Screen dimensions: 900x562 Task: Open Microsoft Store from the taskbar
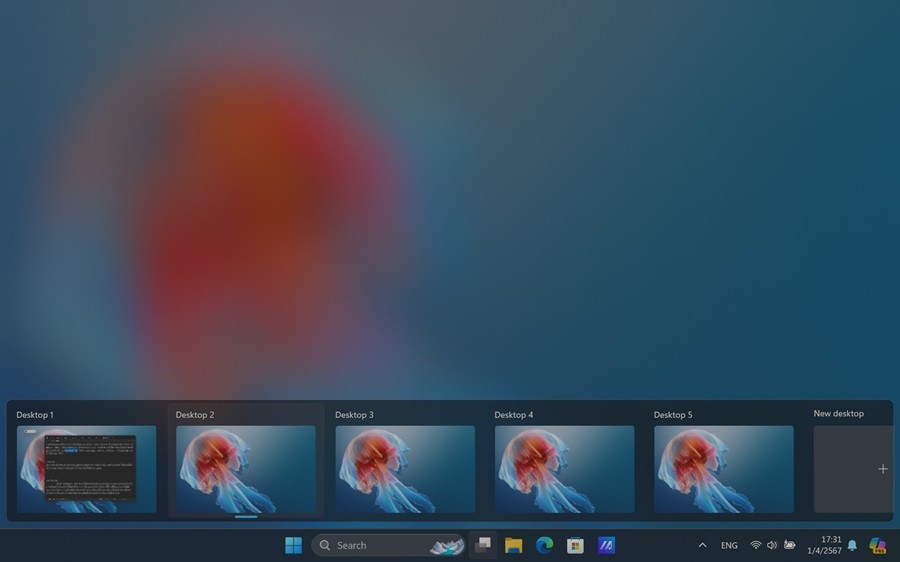coord(575,545)
